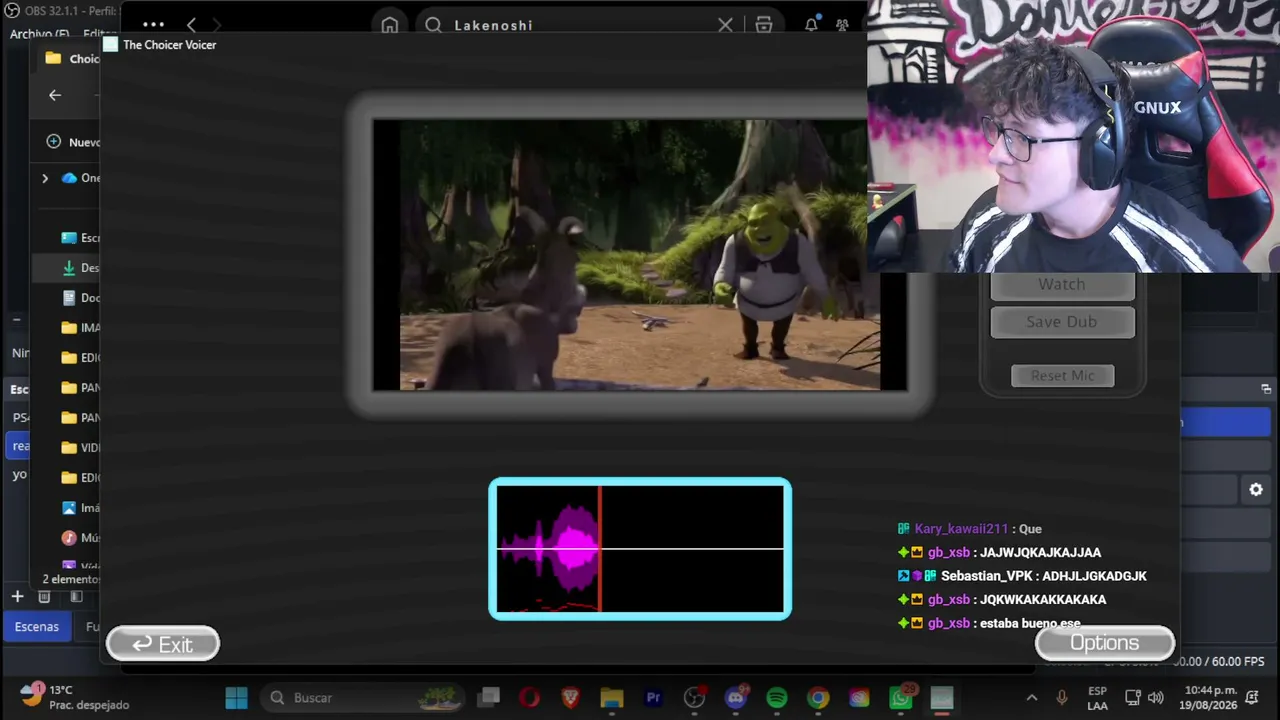
Task: Click the Exit button in Choicer Voicer
Action: [163, 644]
